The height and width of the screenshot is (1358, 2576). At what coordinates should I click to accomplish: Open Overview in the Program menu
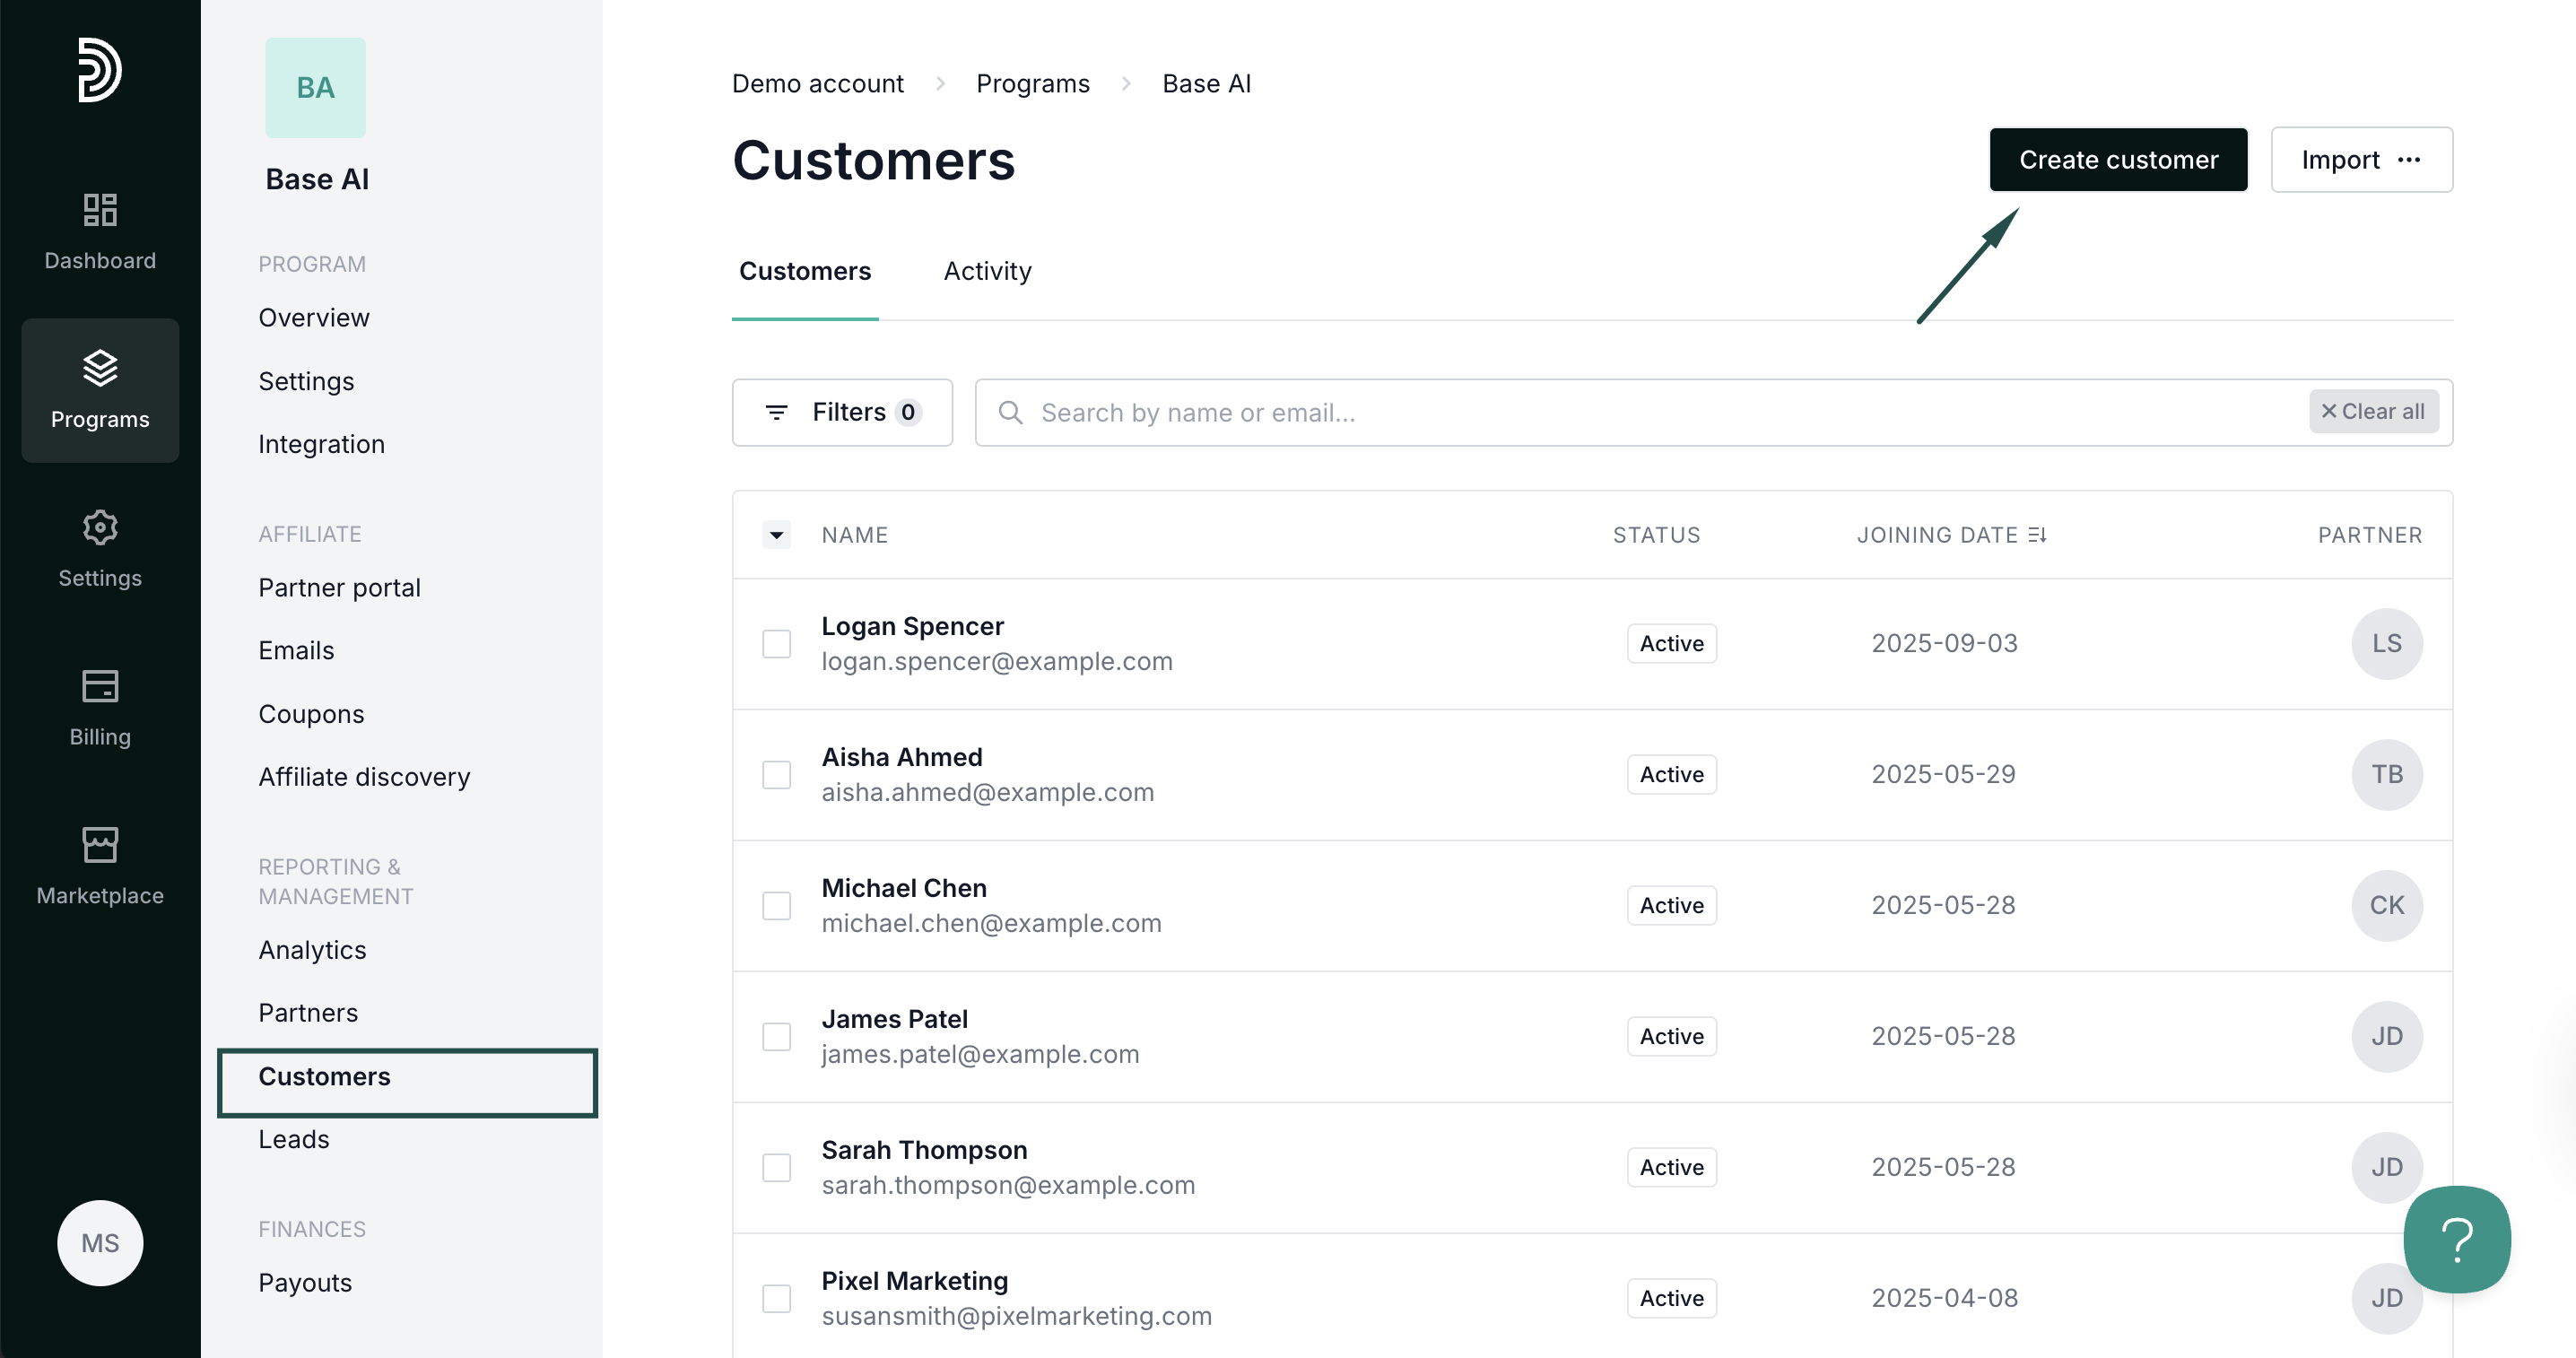[314, 318]
